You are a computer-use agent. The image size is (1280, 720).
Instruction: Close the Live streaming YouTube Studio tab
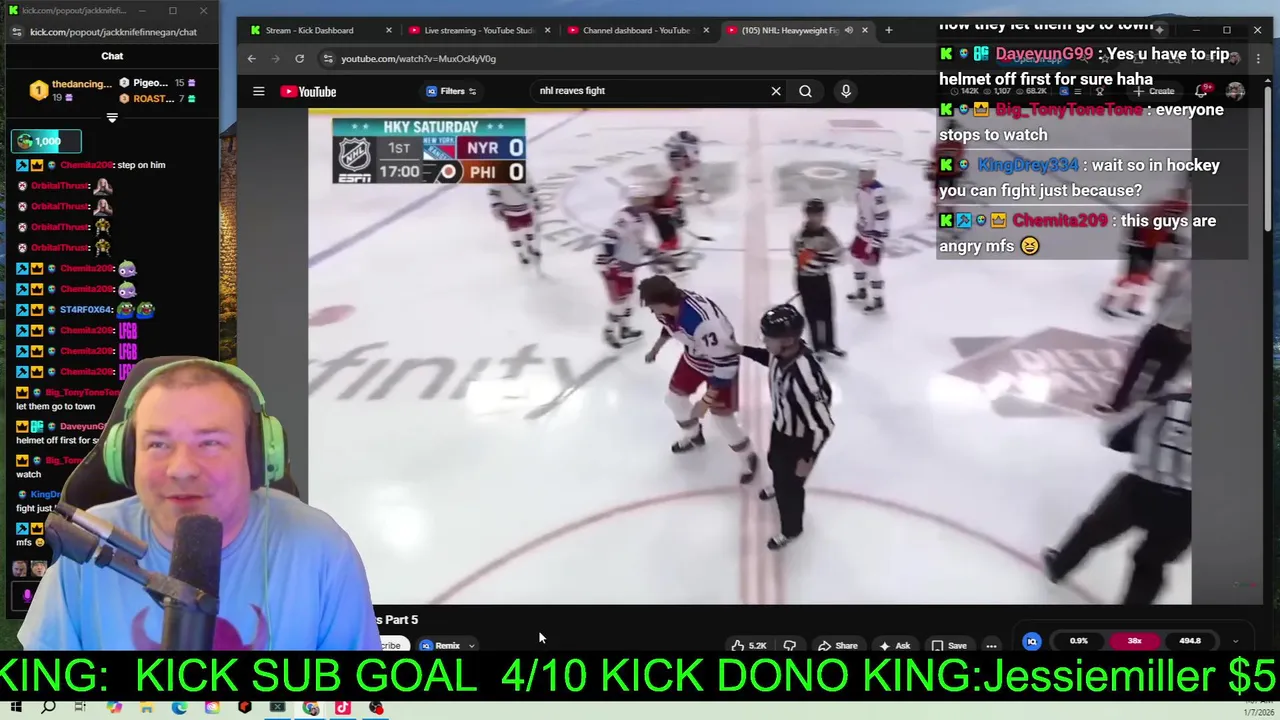[547, 30]
